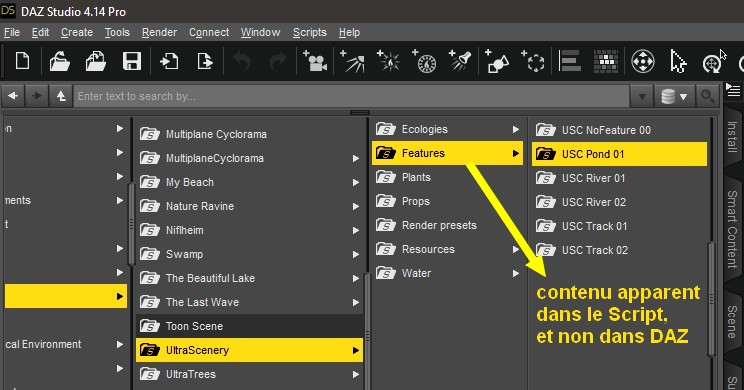Click the Import file icon
The height and width of the screenshot is (390, 744).
coord(169,62)
